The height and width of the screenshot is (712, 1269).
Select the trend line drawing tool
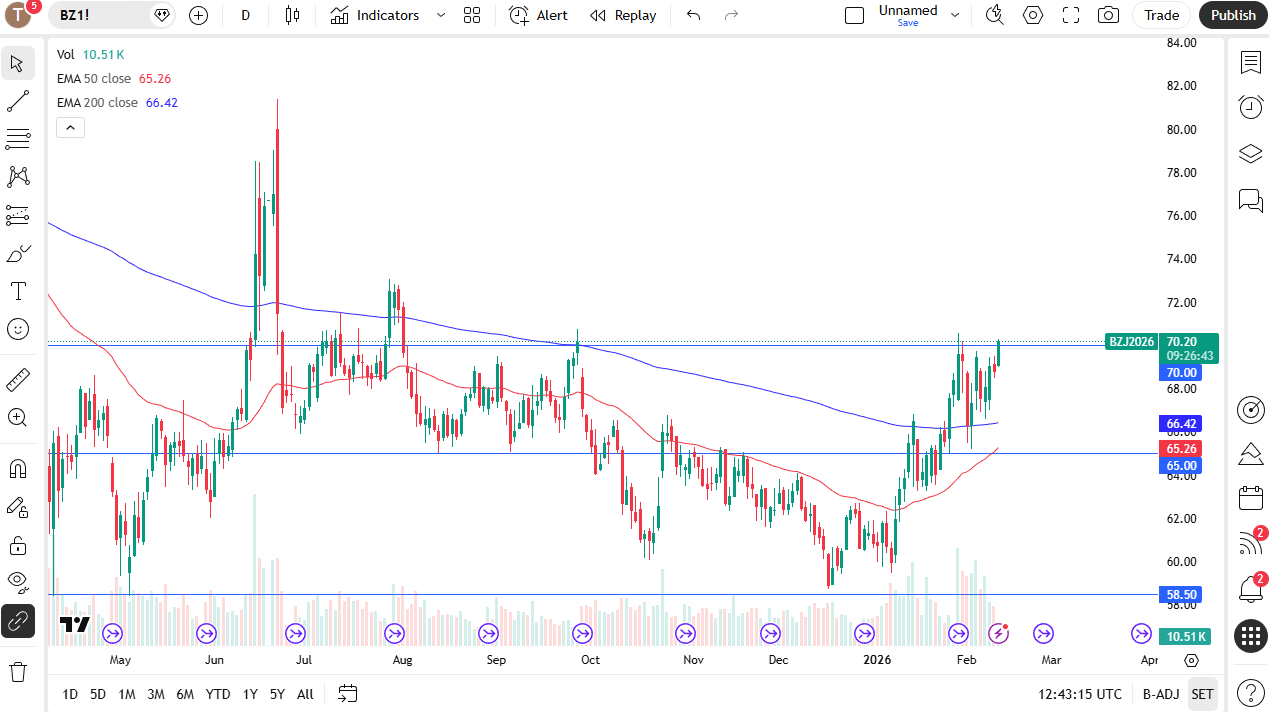pos(18,101)
